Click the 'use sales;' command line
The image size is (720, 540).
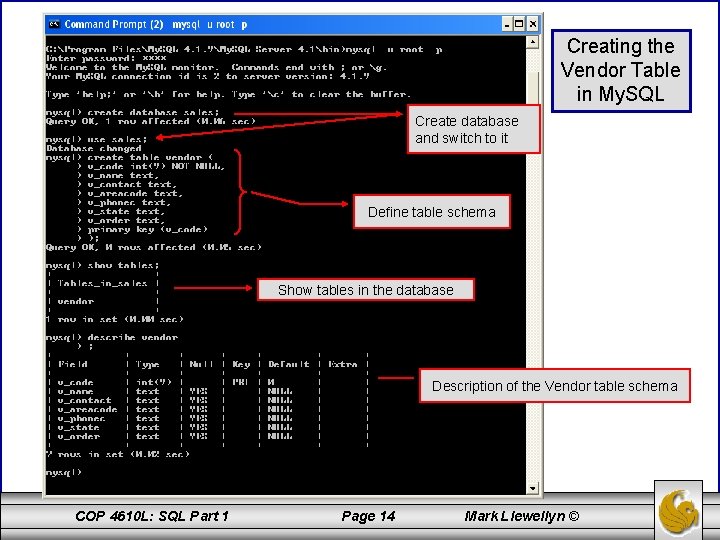(x=96, y=139)
